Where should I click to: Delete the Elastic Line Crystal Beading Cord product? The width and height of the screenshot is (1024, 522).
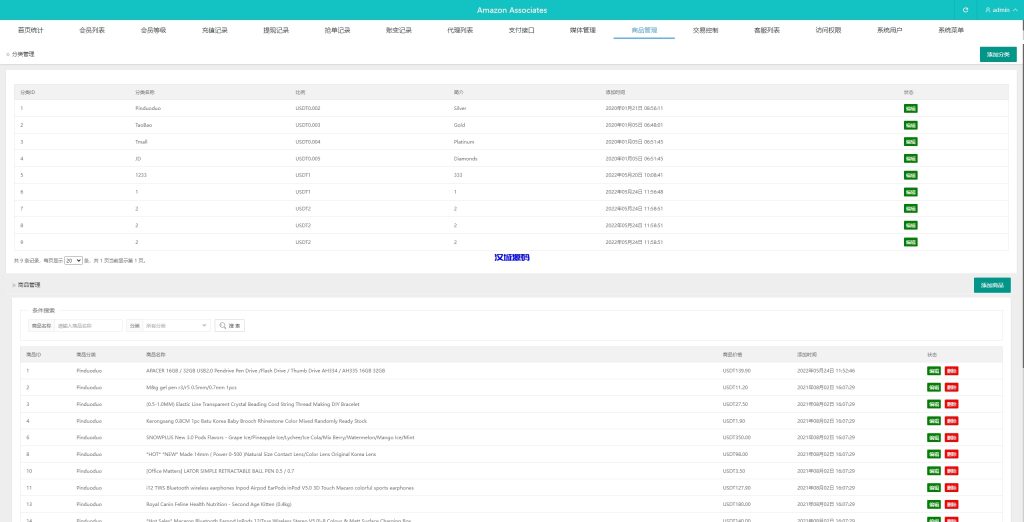(x=951, y=404)
